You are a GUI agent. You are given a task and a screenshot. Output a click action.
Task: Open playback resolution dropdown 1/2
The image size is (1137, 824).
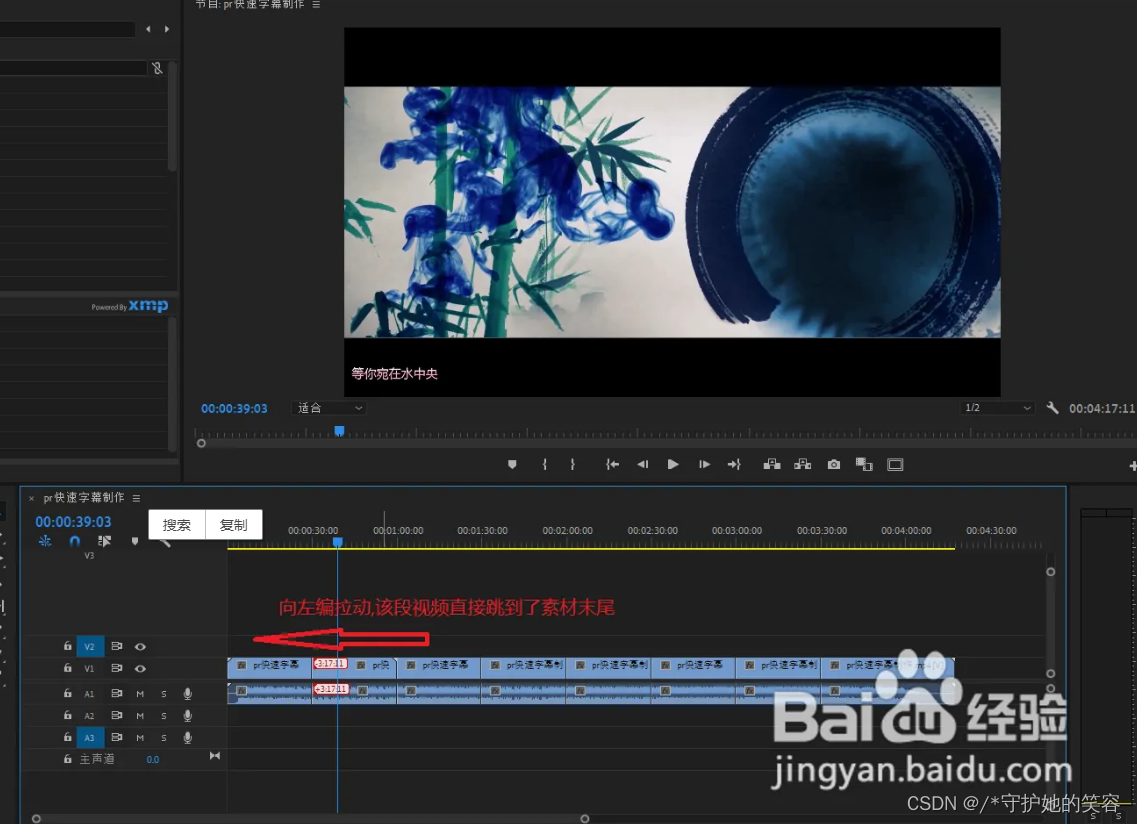(x=998, y=408)
